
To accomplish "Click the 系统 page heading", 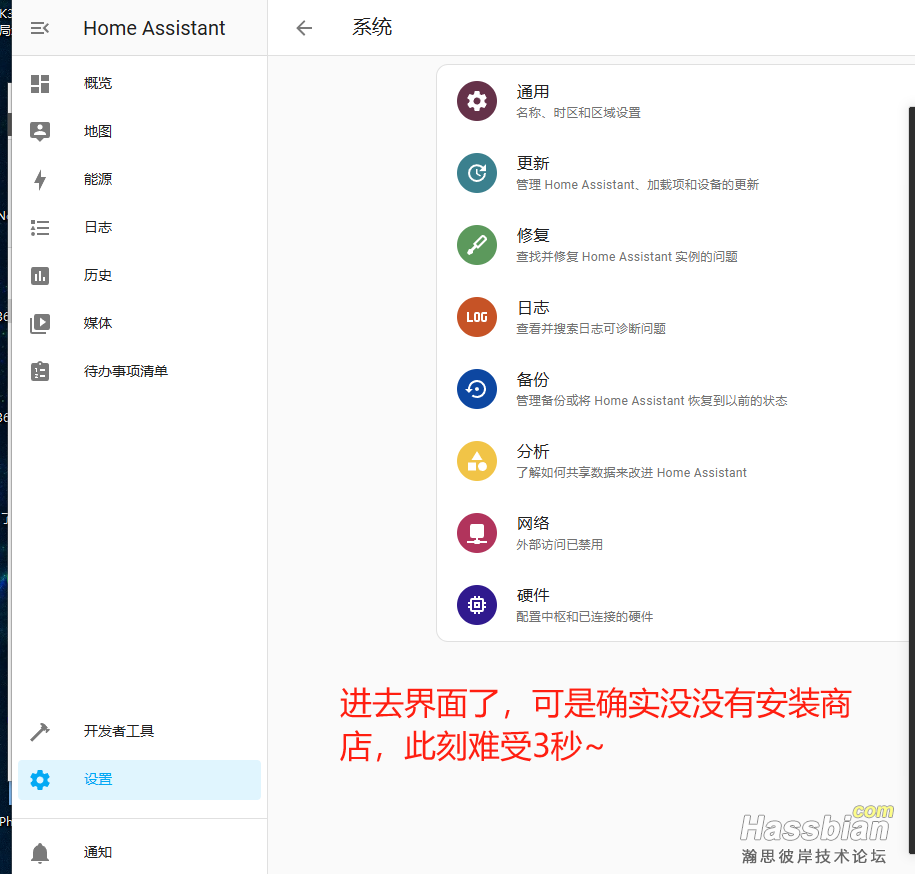I will pyautogui.click(x=372, y=27).
